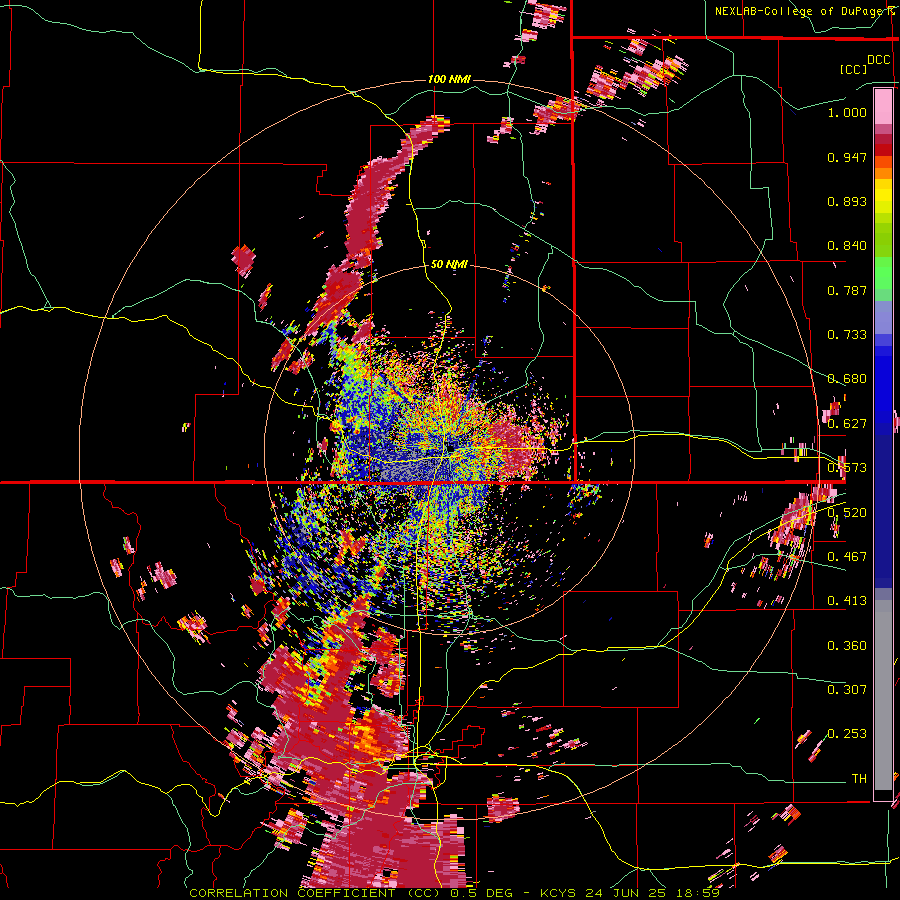900x900 pixels.
Task: Click the 100 NMI range ring label
Action: tap(448, 79)
